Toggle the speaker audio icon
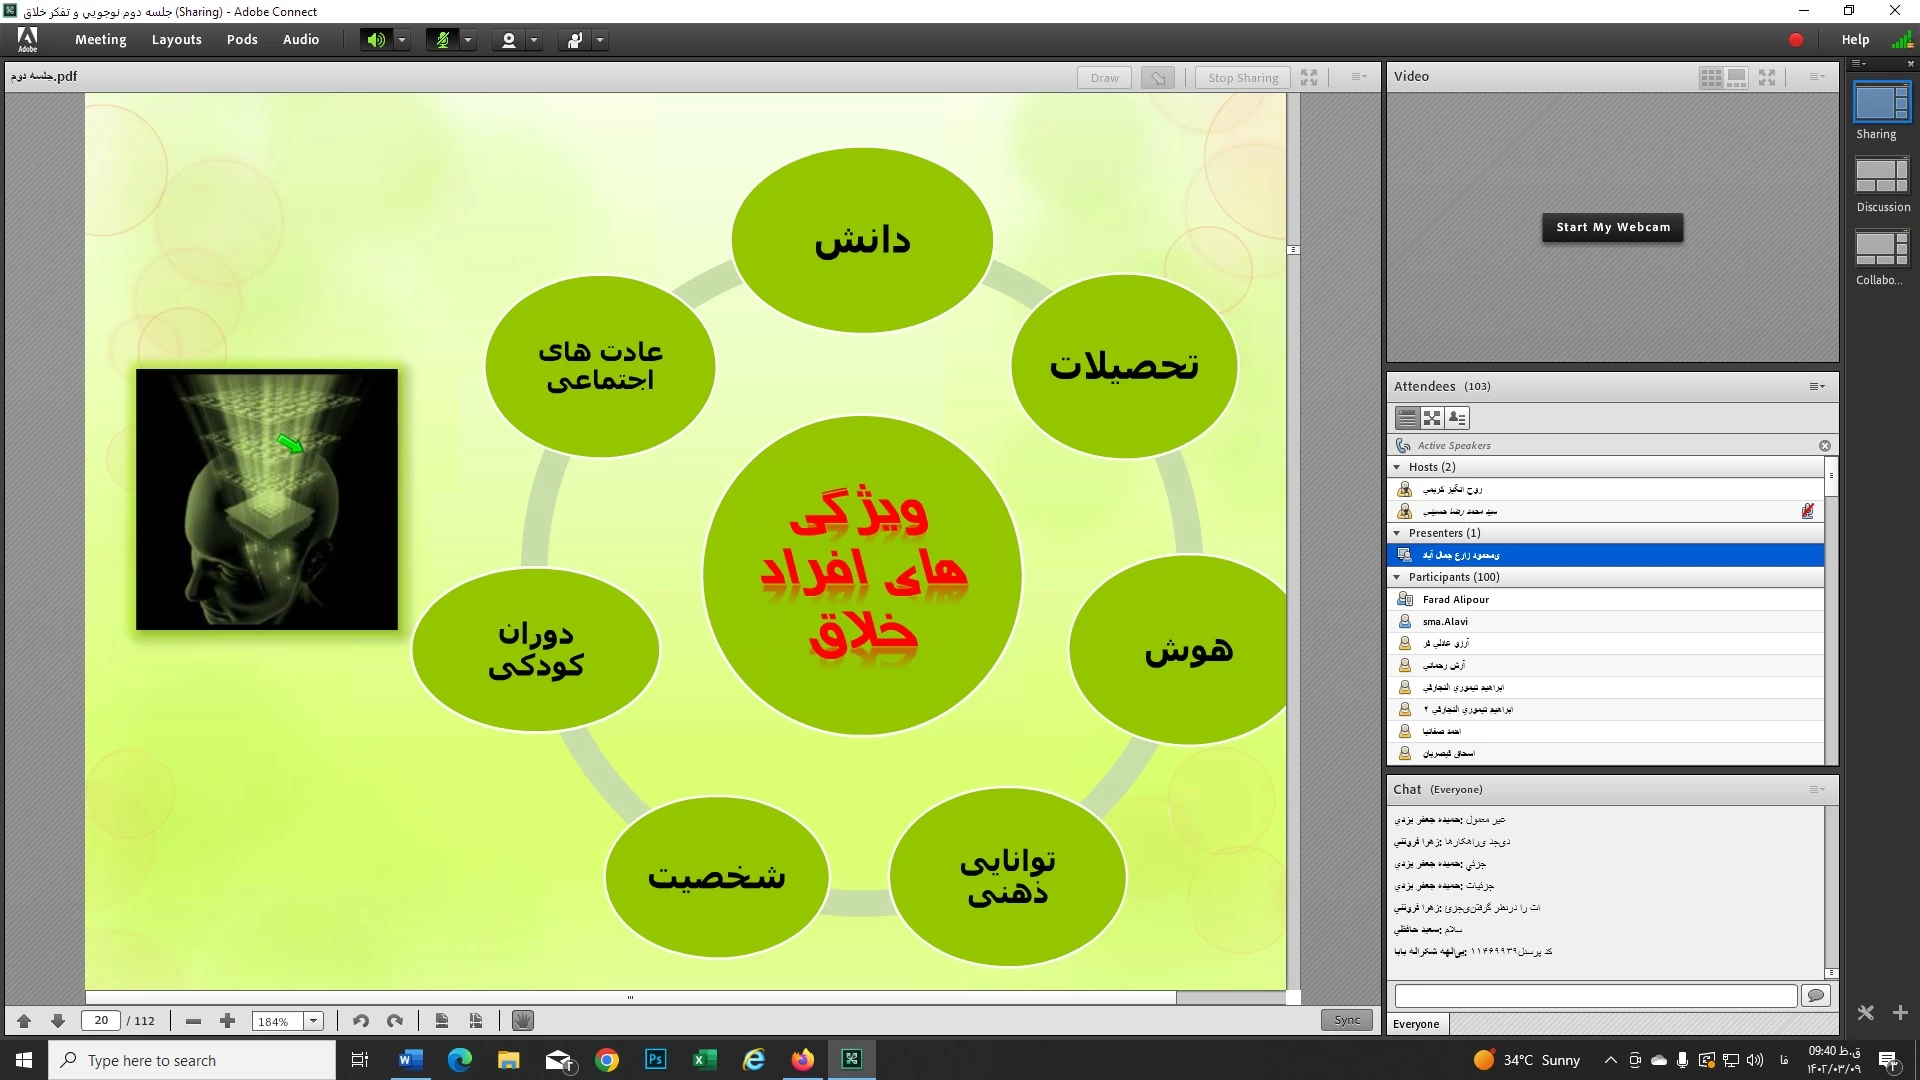 (375, 40)
